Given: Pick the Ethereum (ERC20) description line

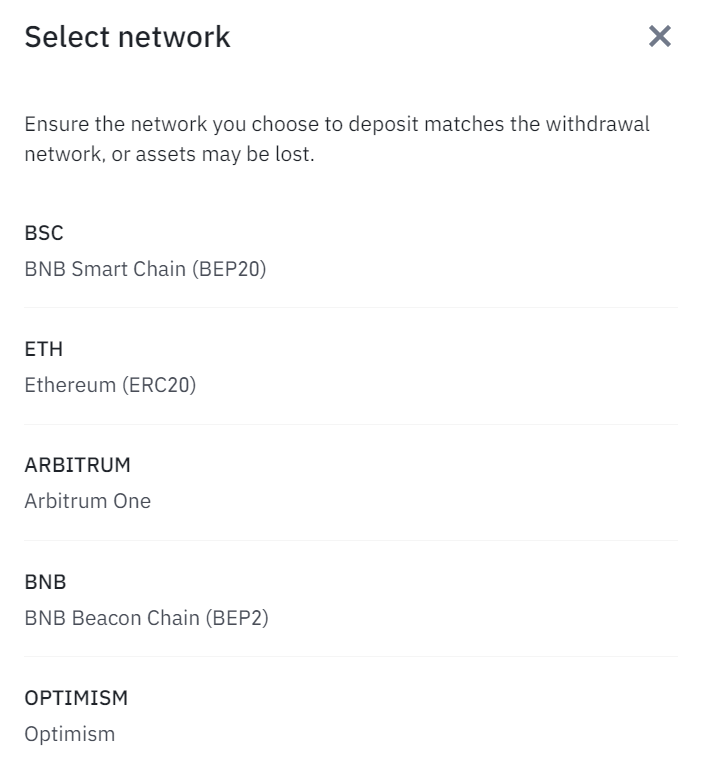Looking at the screenshot, I should (x=110, y=385).
